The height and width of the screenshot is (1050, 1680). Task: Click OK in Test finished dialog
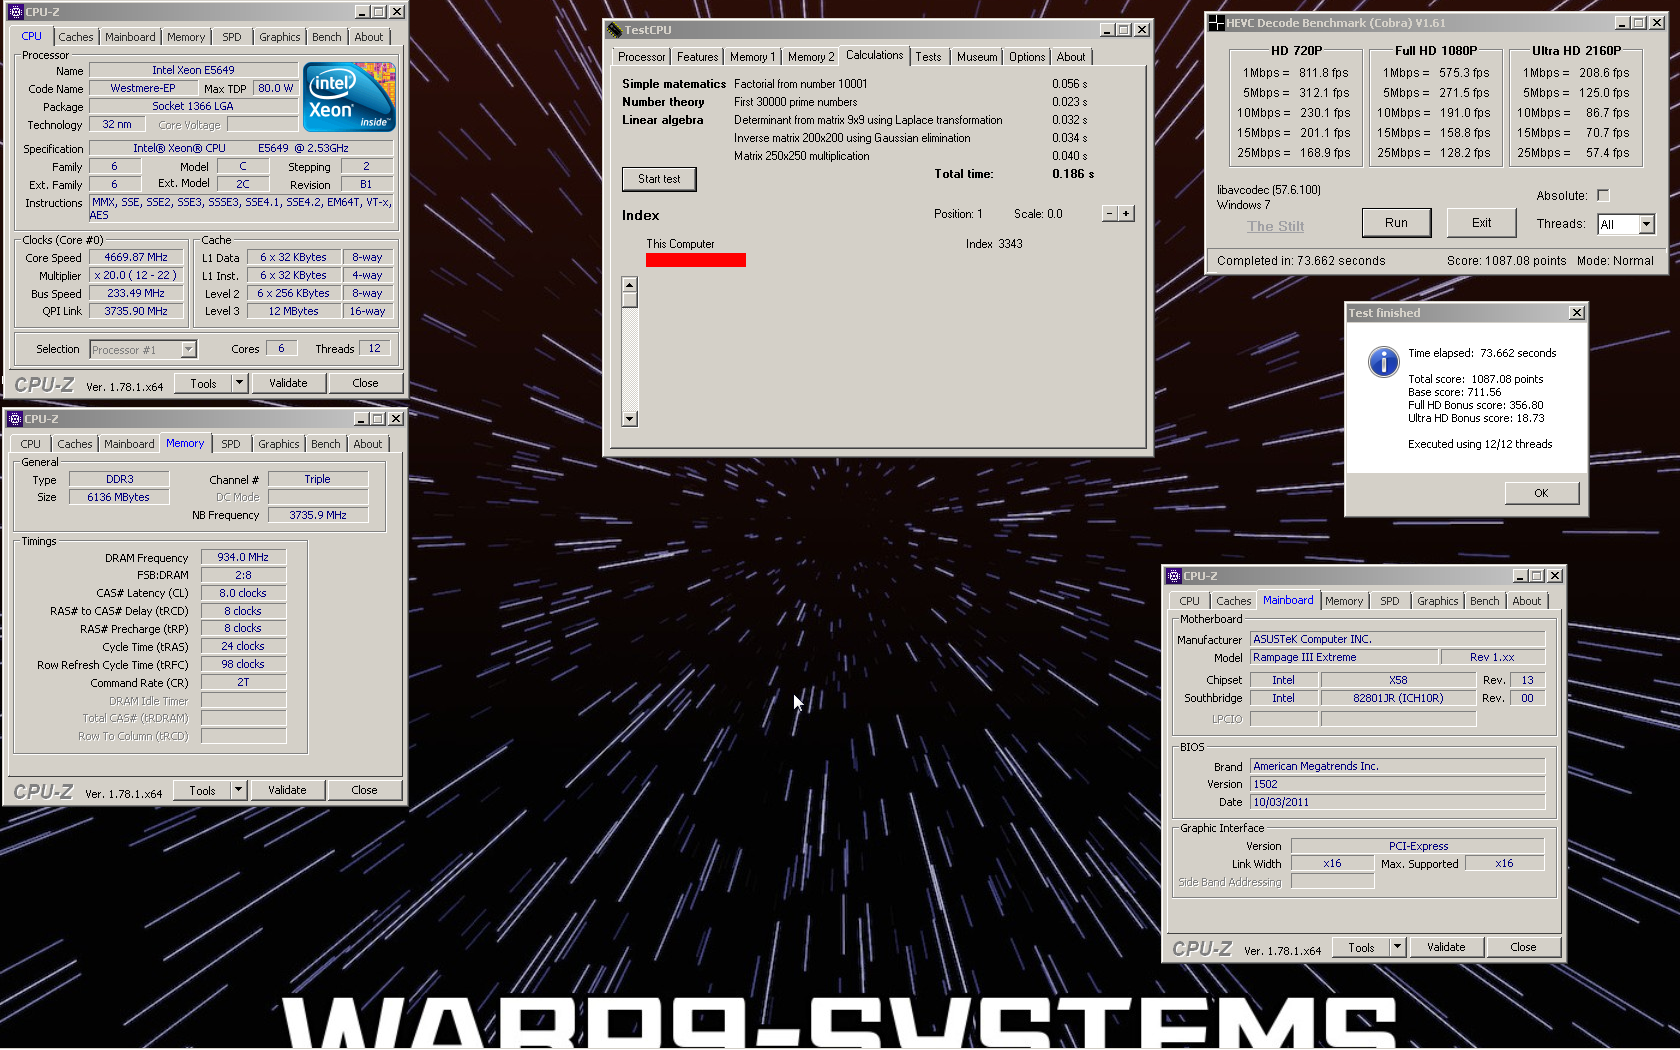(x=1542, y=493)
